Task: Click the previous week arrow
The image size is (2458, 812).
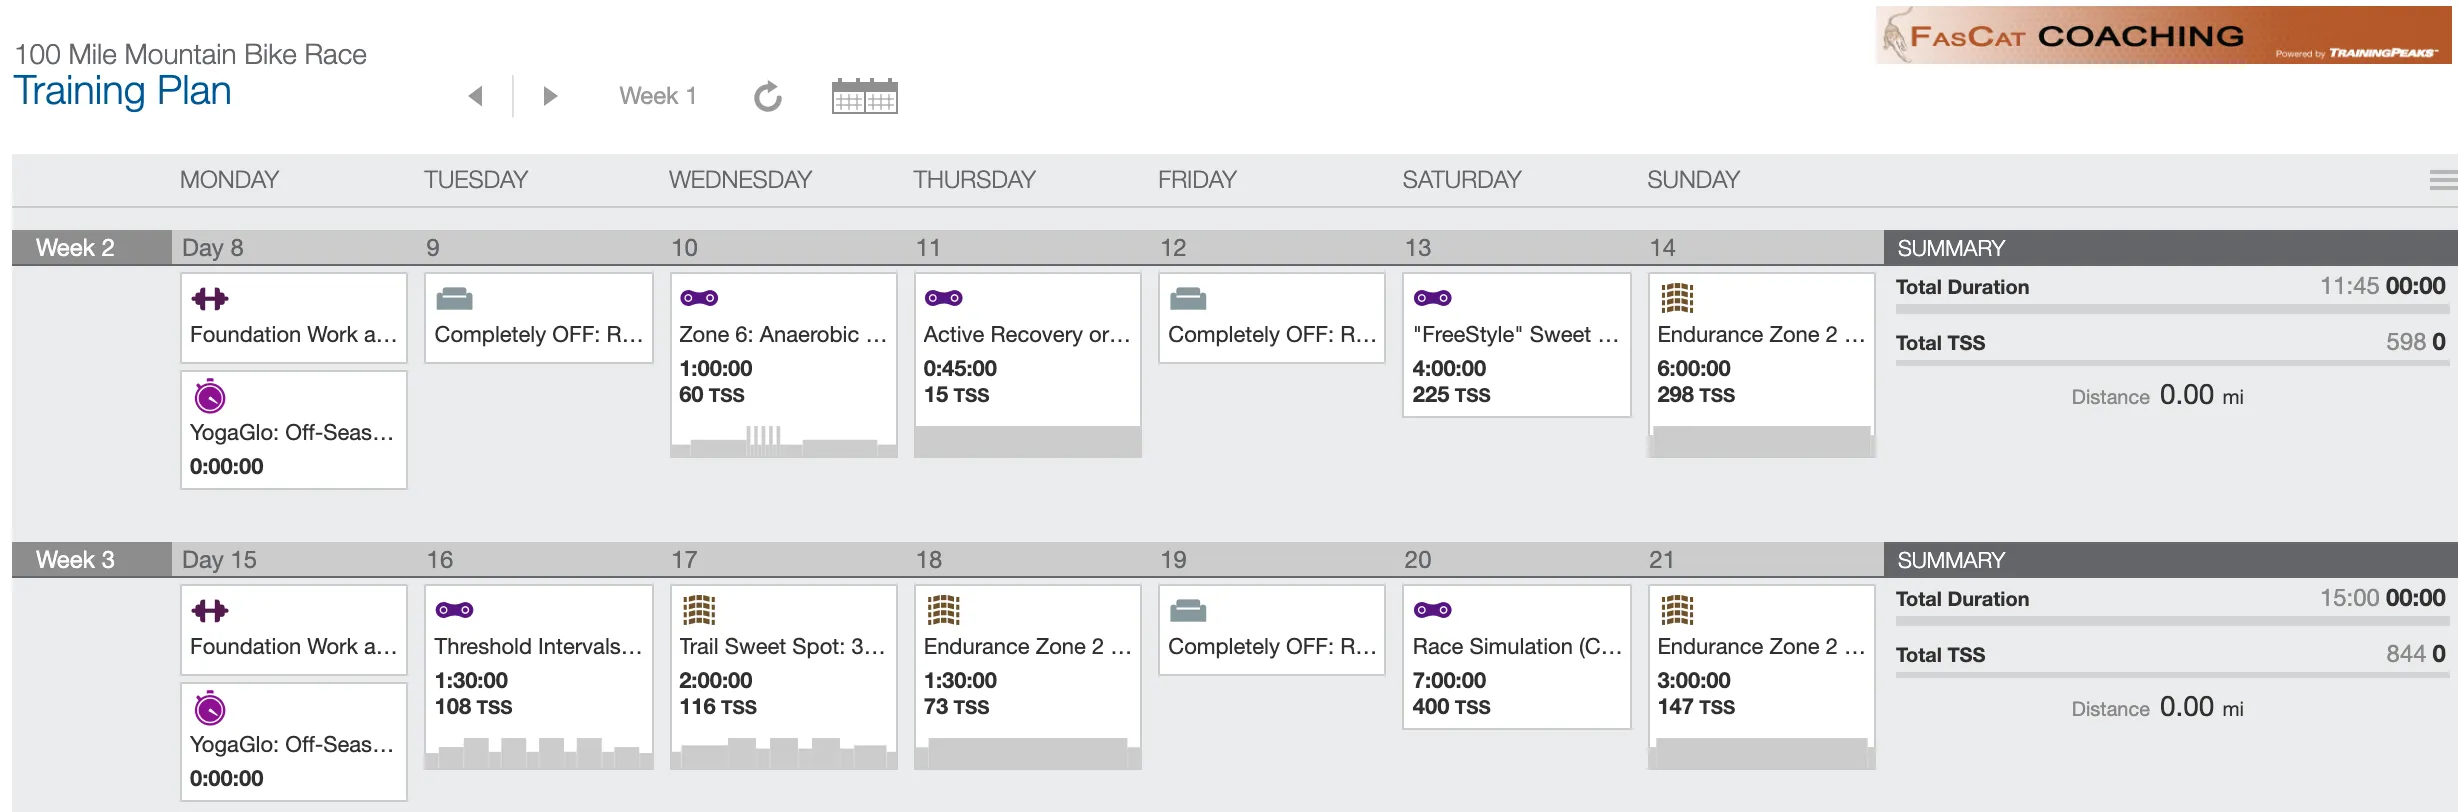Action: click(476, 96)
